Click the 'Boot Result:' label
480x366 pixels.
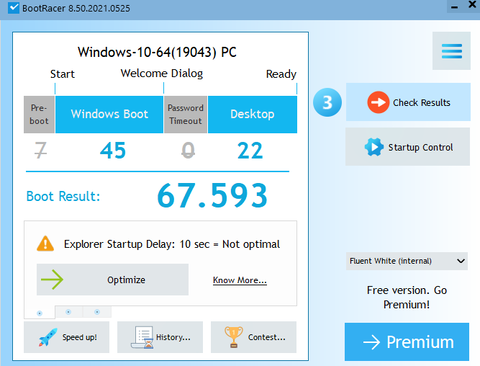point(63,196)
